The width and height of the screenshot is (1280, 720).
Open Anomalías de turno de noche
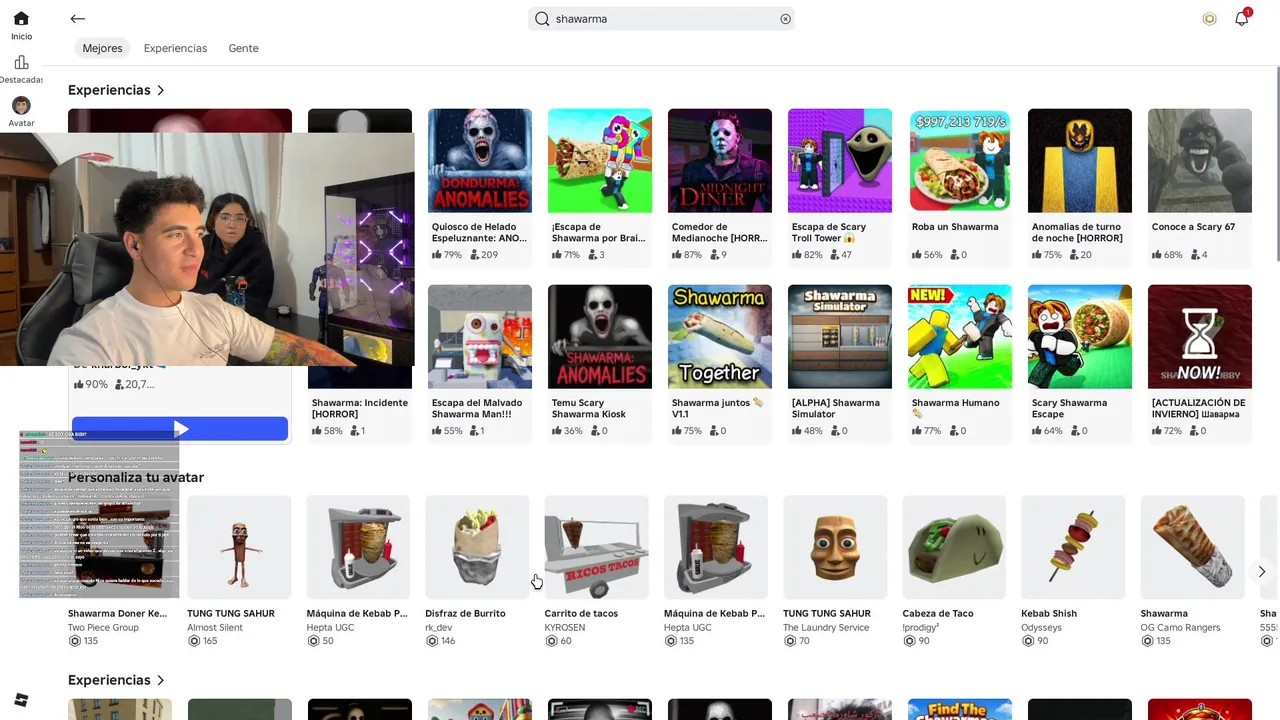point(1080,161)
